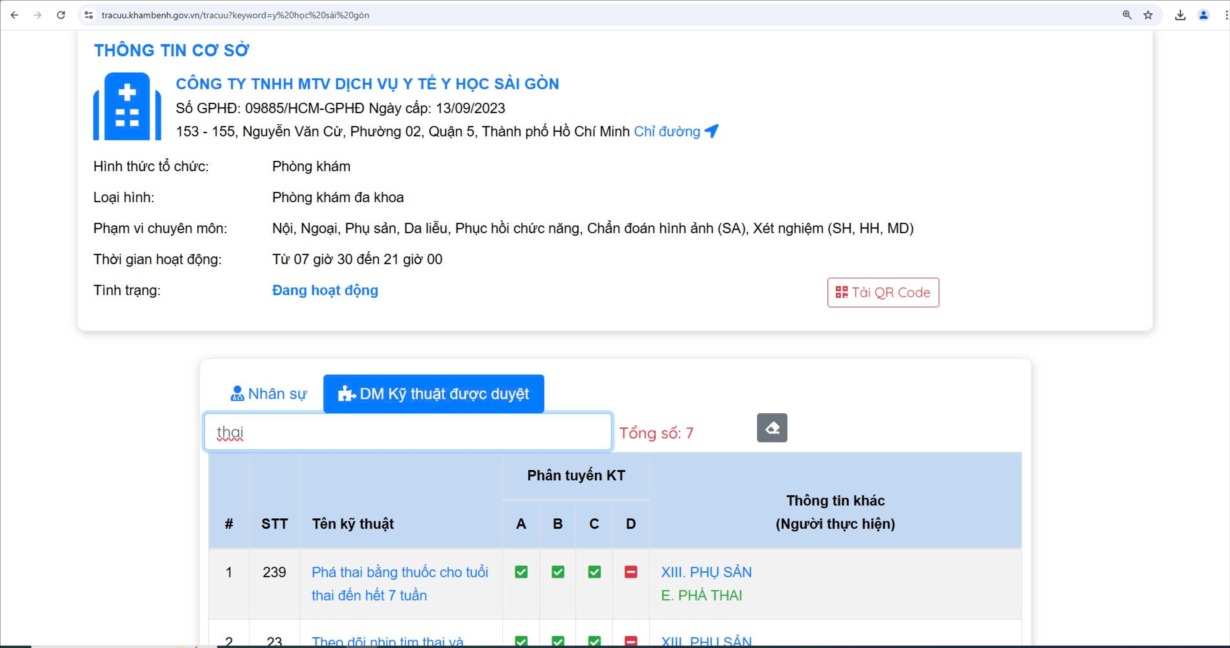
Task: Click the browser address bar URL
Action: pyautogui.click(x=236, y=15)
